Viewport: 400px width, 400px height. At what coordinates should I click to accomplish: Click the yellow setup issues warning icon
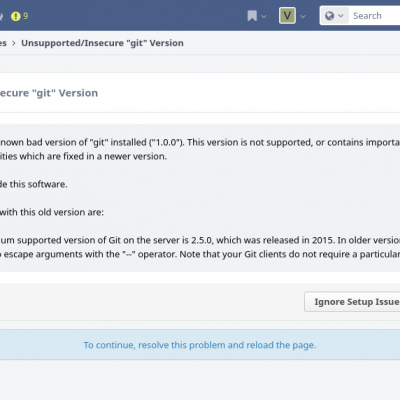pyautogui.click(x=16, y=16)
